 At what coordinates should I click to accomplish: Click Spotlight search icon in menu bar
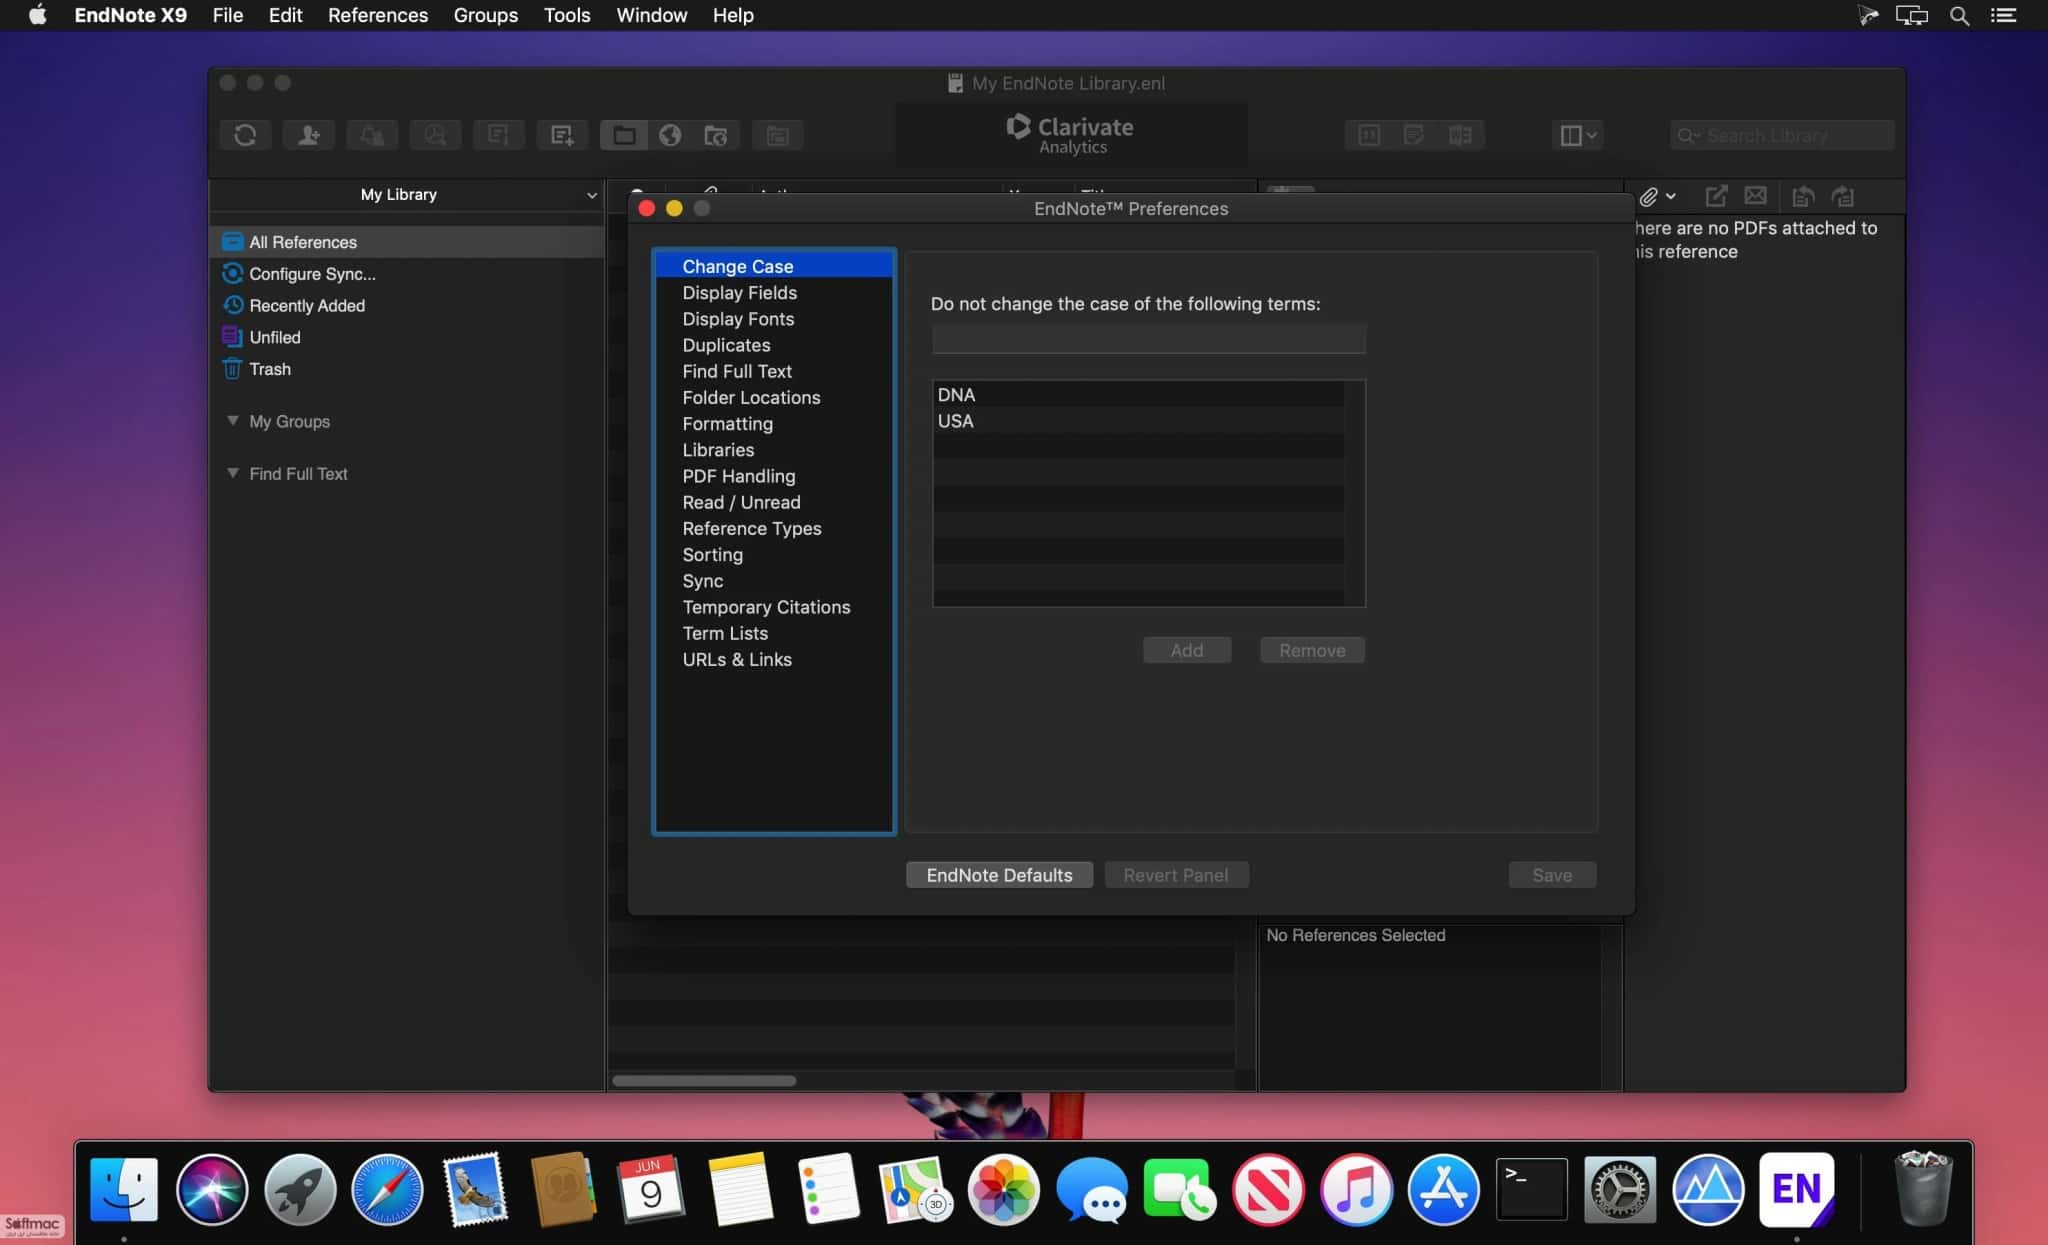click(x=1960, y=15)
